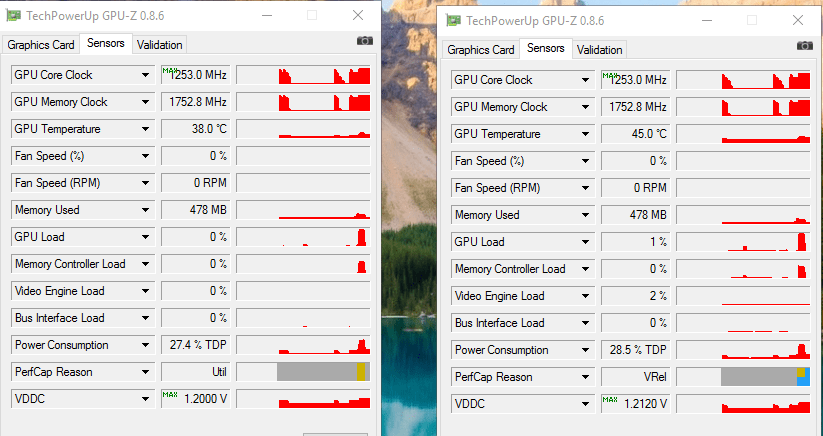The image size is (823, 436).
Task: Open GPU Temperature dropdown in left window
Action: [145, 129]
